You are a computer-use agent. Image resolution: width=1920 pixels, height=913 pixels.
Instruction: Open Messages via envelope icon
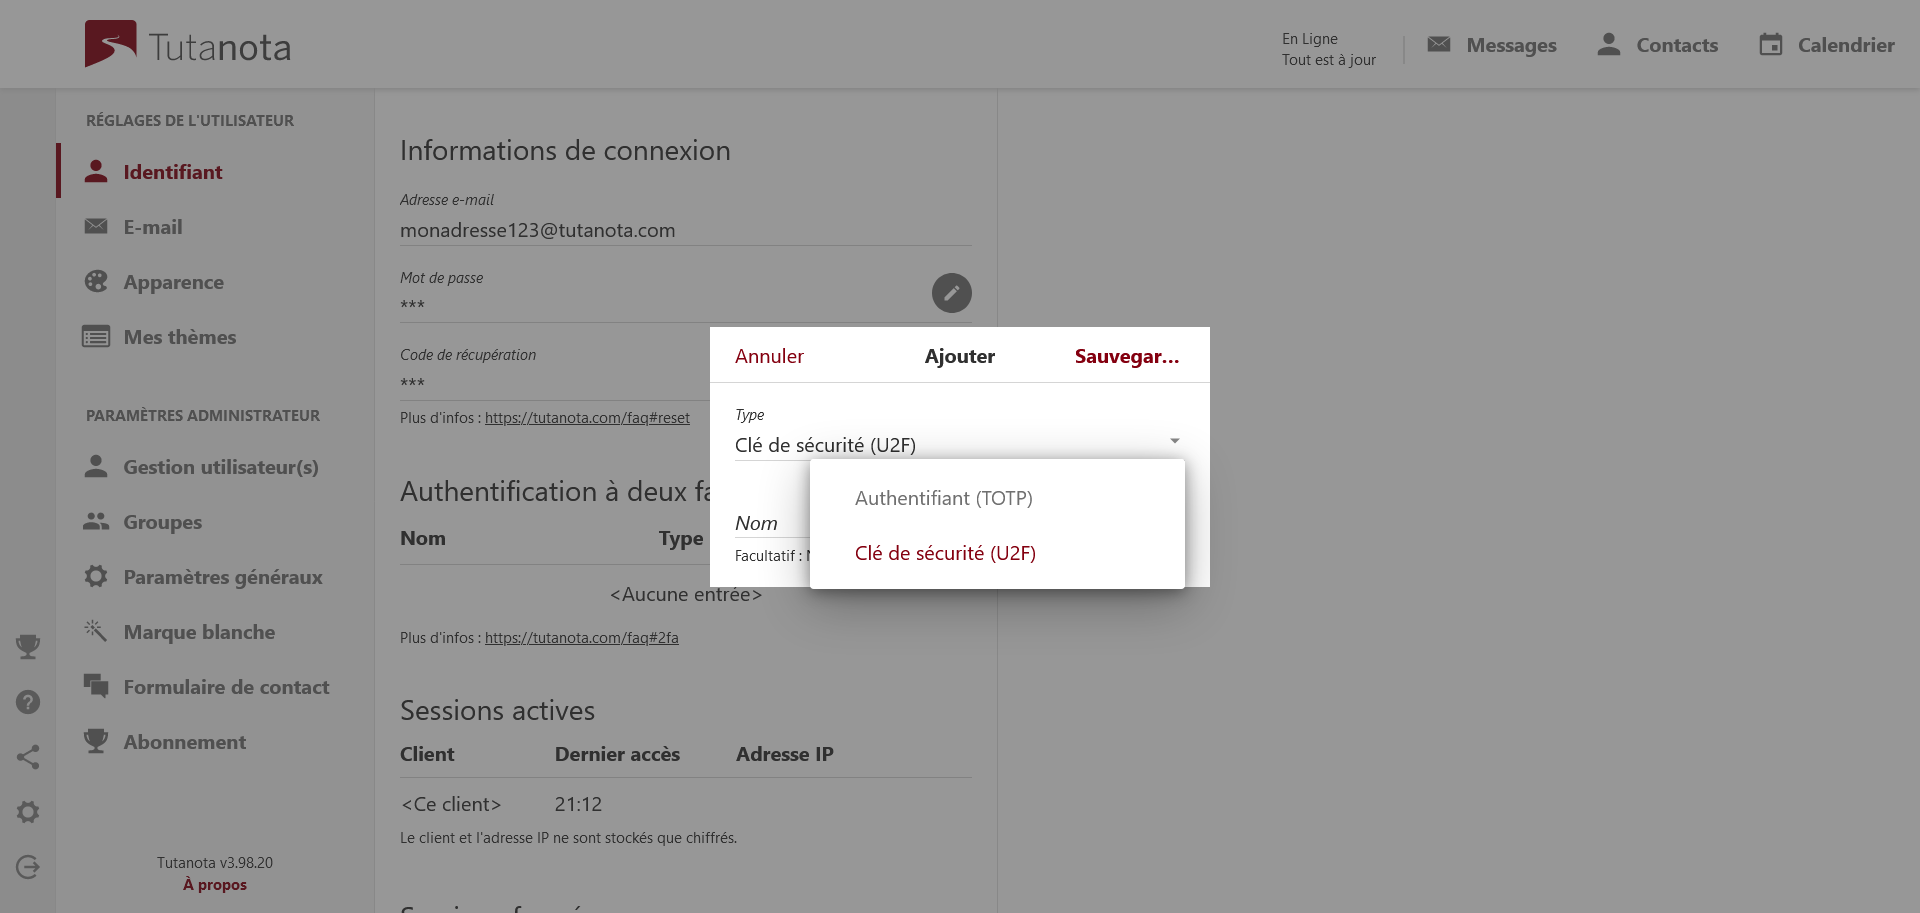(x=1439, y=45)
